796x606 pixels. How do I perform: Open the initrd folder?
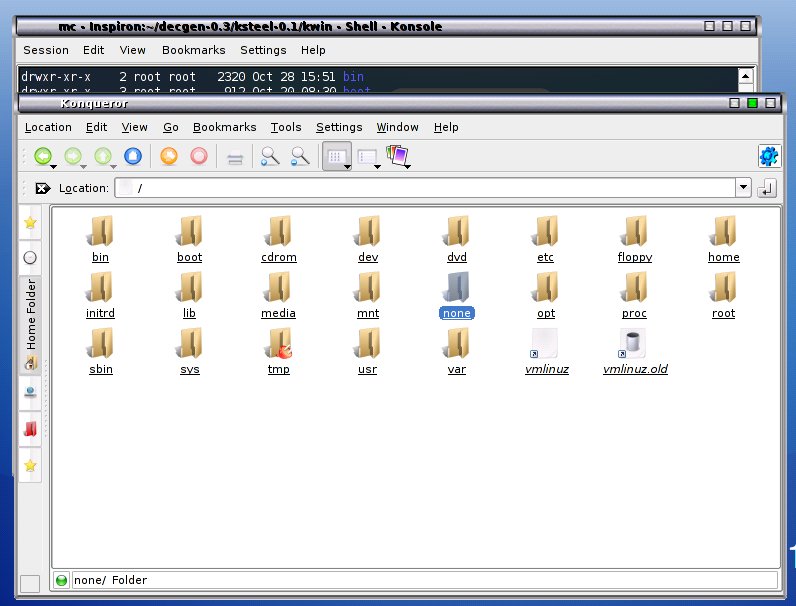[x=100, y=295]
